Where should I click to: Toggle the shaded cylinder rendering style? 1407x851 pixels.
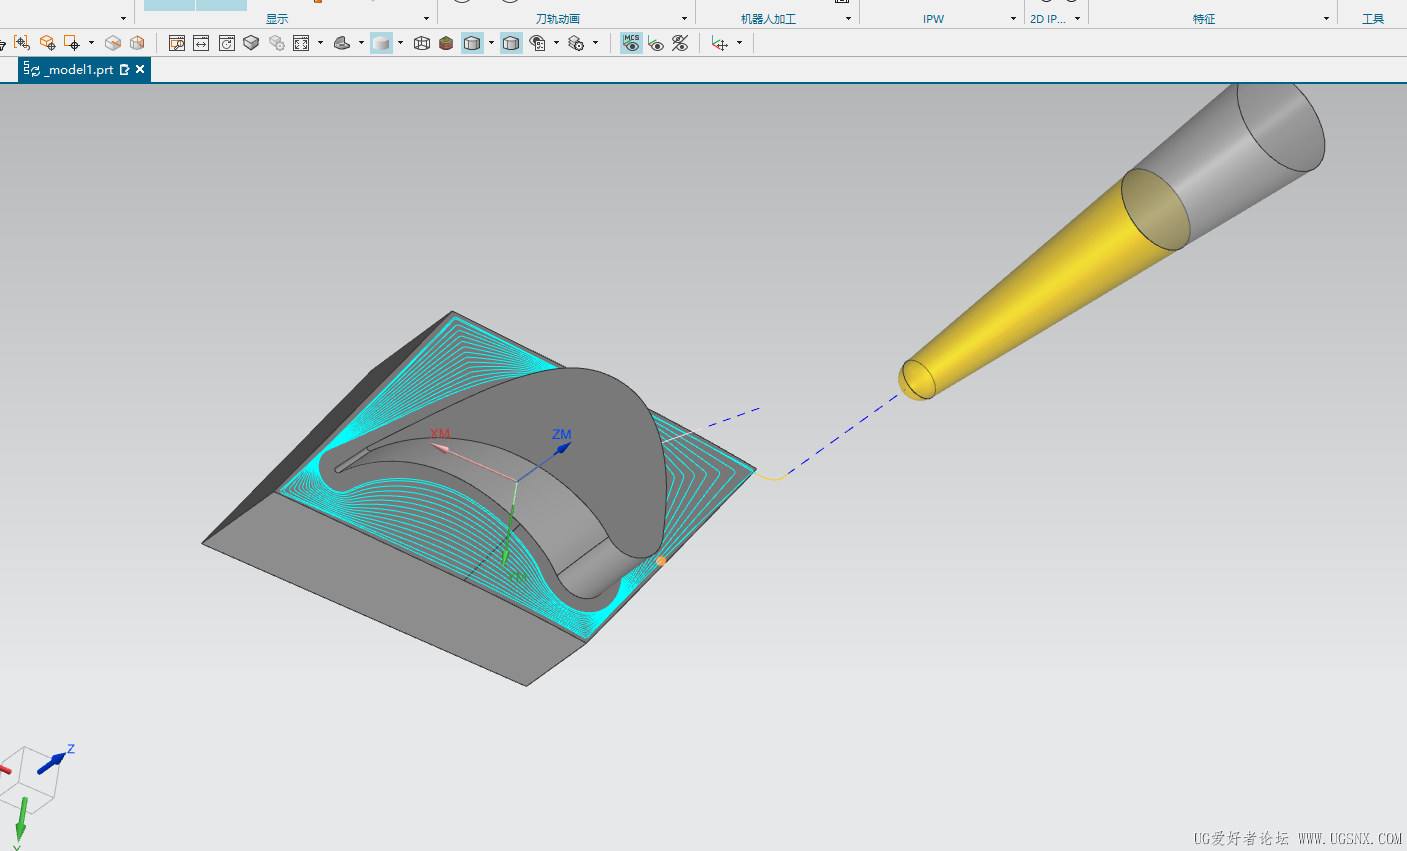(381, 43)
